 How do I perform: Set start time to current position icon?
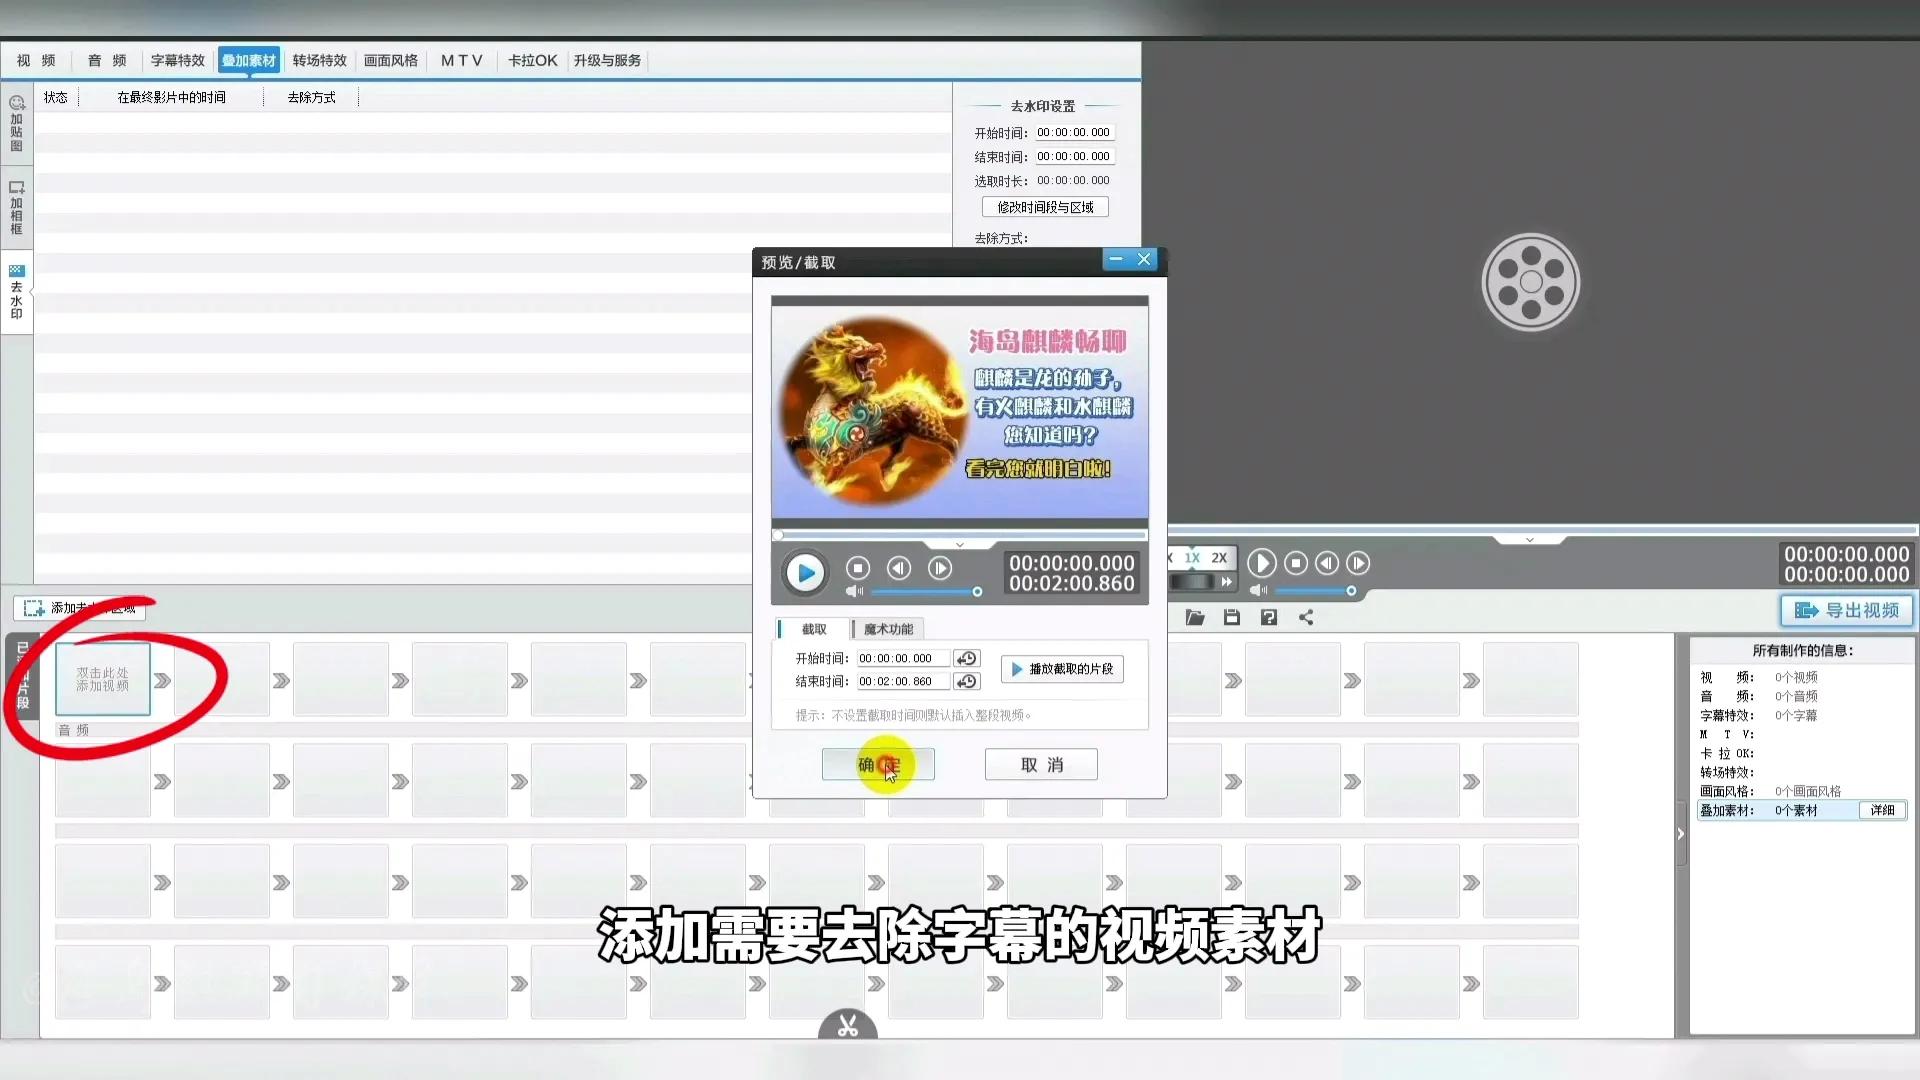[966, 658]
